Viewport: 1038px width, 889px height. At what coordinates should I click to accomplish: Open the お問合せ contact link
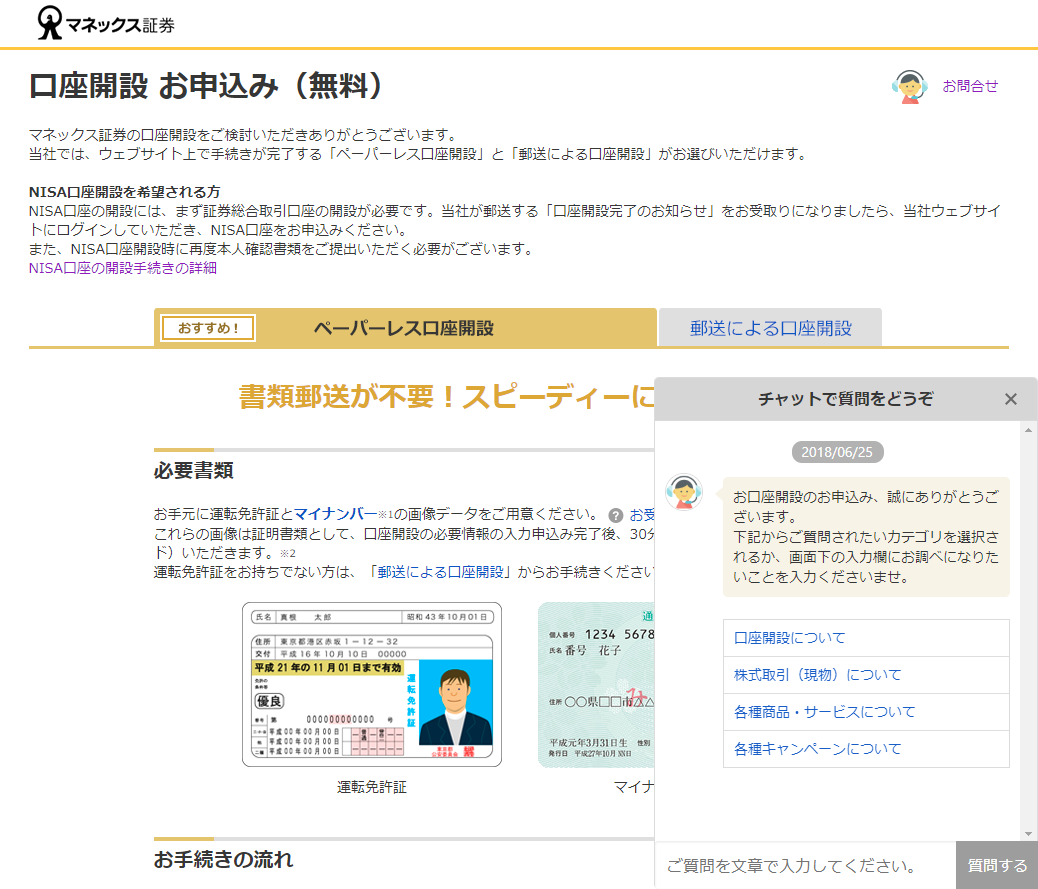pos(970,86)
